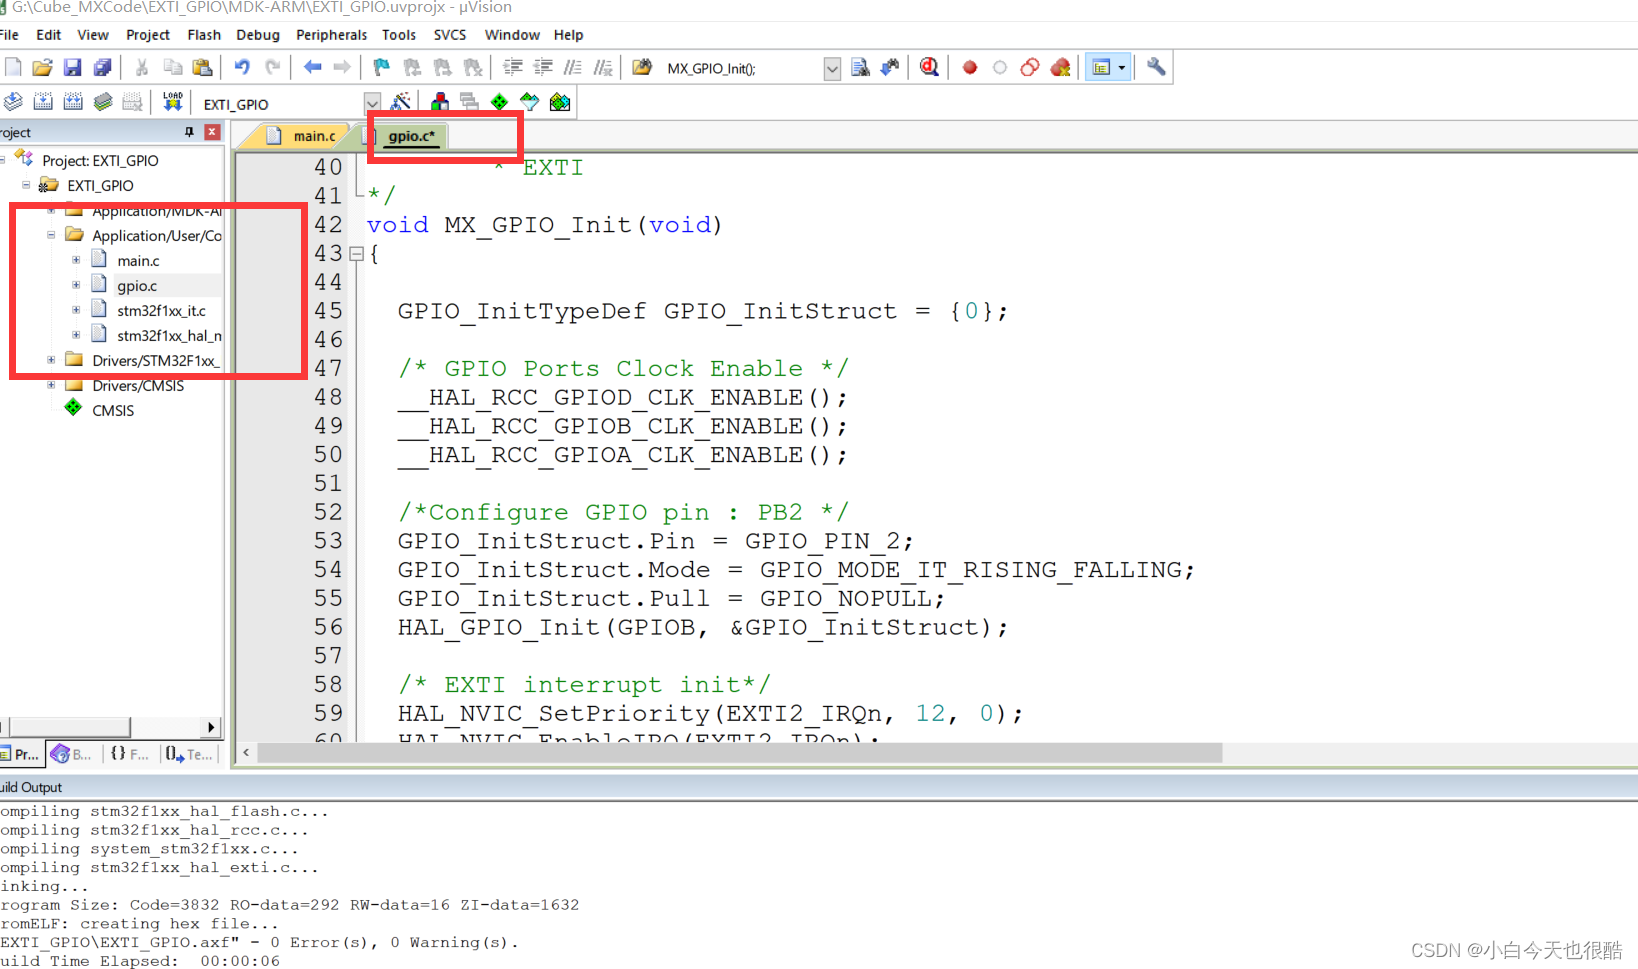The width and height of the screenshot is (1638, 969).
Task: Open the window layout dropdown arrow
Action: (1122, 67)
